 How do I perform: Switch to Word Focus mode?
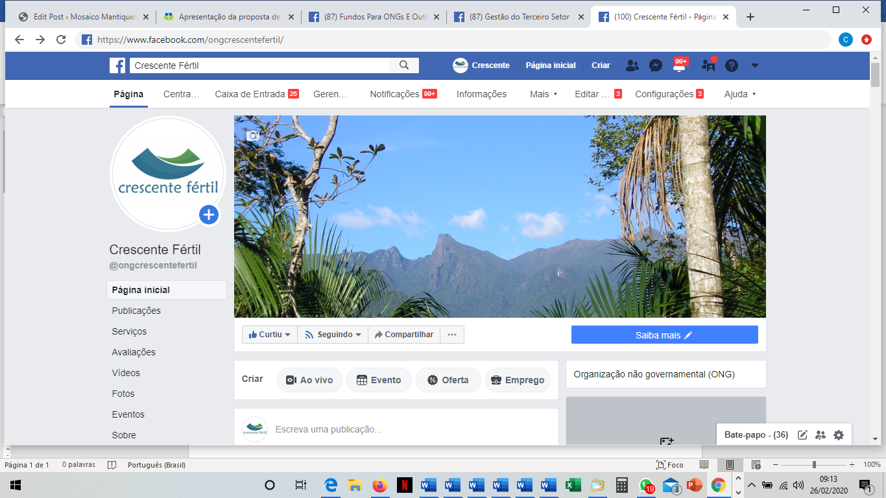coord(670,465)
